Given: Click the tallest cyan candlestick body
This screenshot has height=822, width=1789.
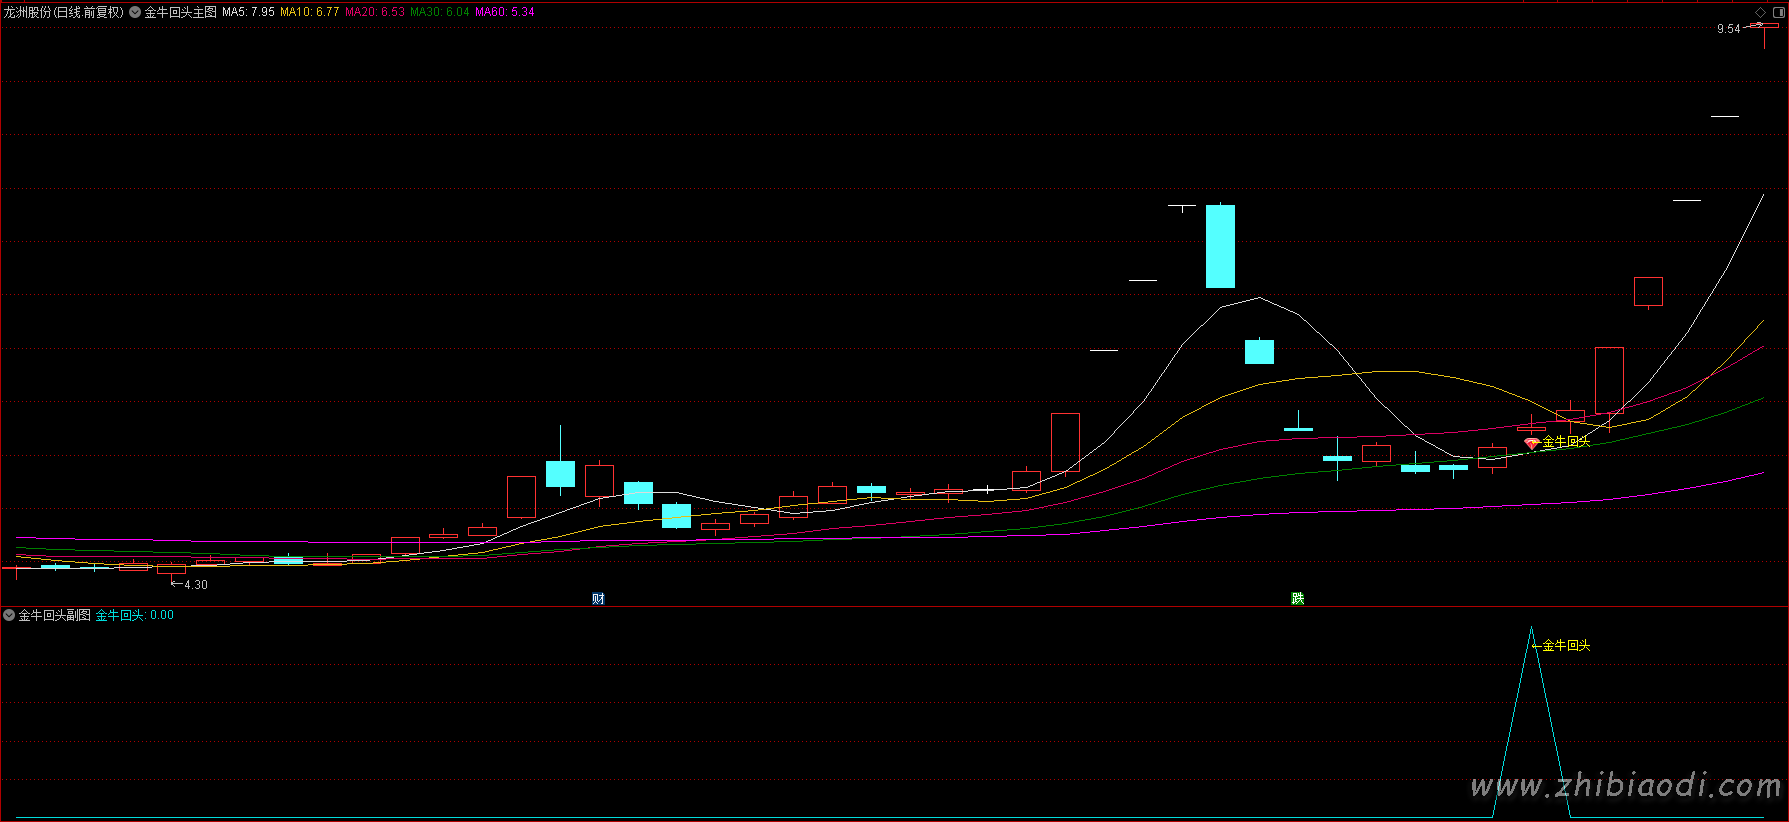Looking at the screenshot, I should 1220,246.
